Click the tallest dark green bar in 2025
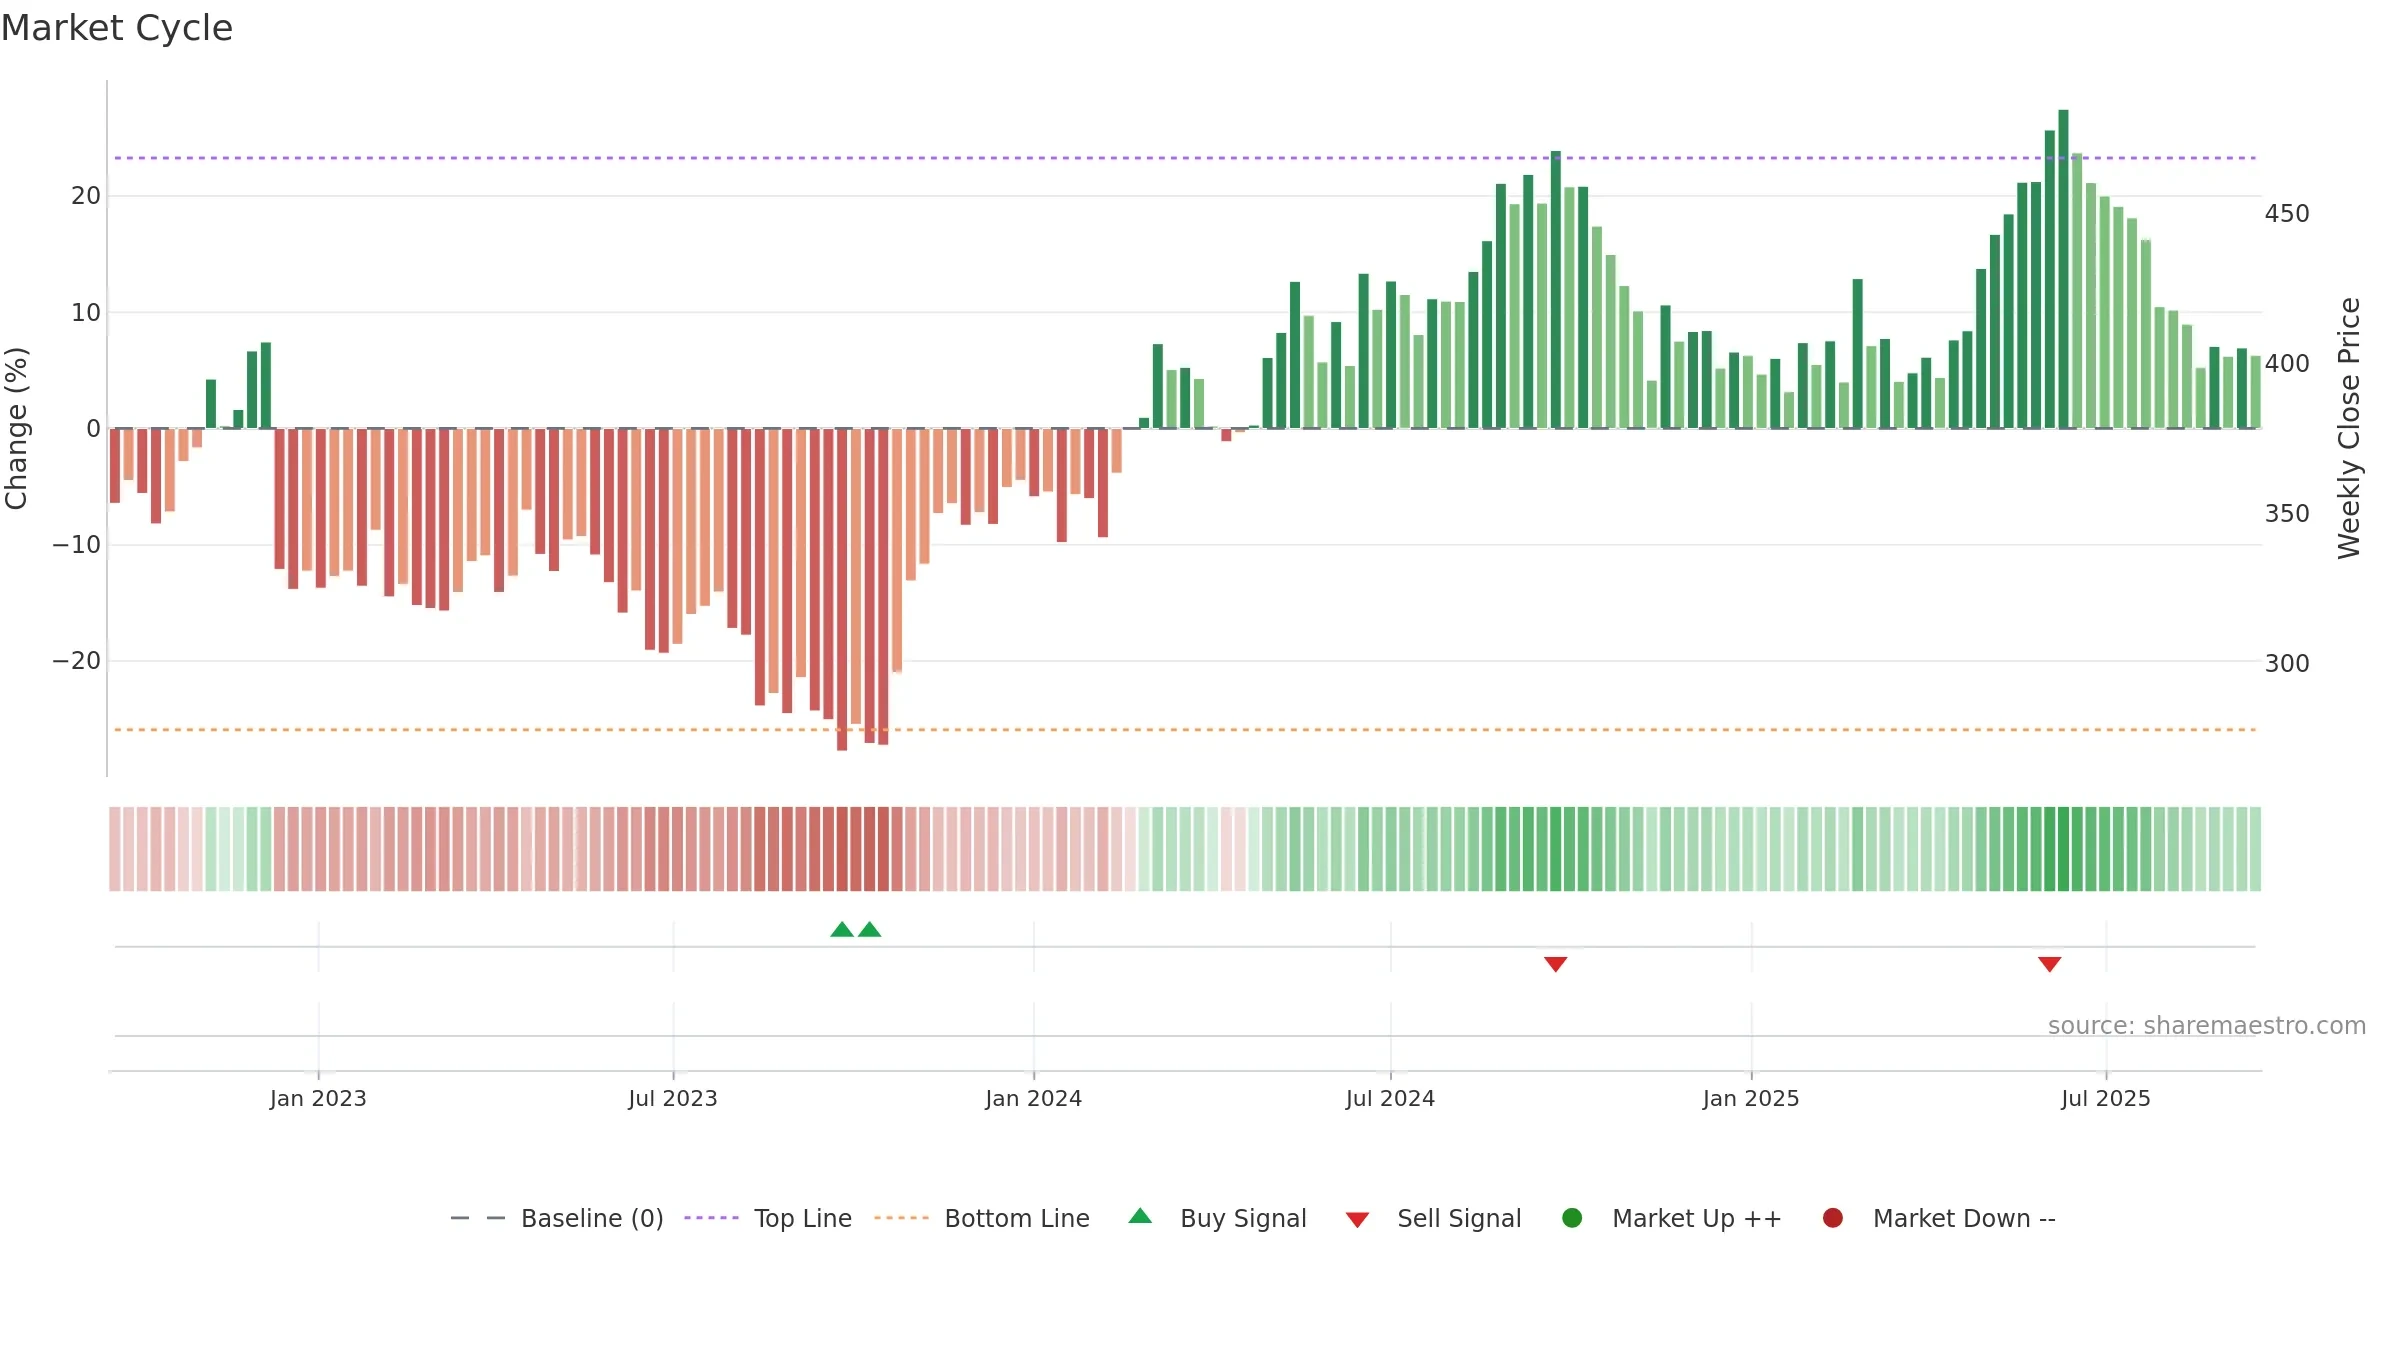The height and width of the screenshot is (1350, 2400). click(x=2063, y=269)
